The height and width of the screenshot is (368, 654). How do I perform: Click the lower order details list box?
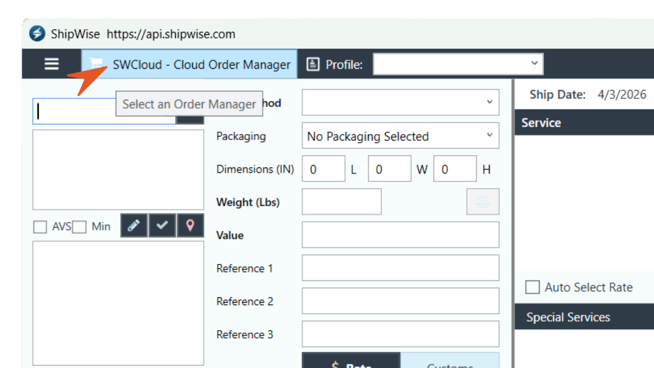click(x=118, y=303)
